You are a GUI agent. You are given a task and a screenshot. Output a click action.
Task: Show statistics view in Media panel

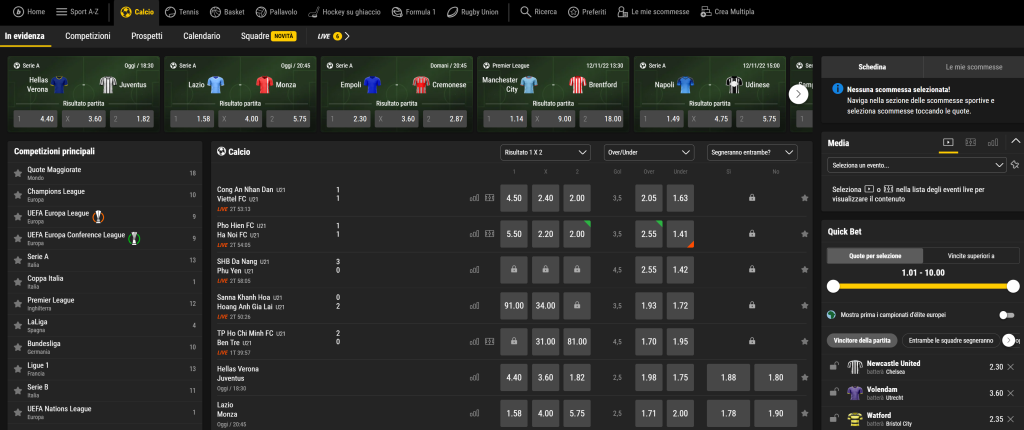(993, 142)
